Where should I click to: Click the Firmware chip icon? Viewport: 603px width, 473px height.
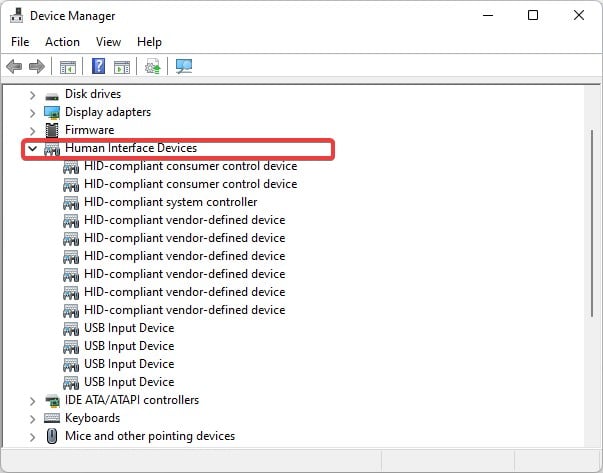point(52,130)
